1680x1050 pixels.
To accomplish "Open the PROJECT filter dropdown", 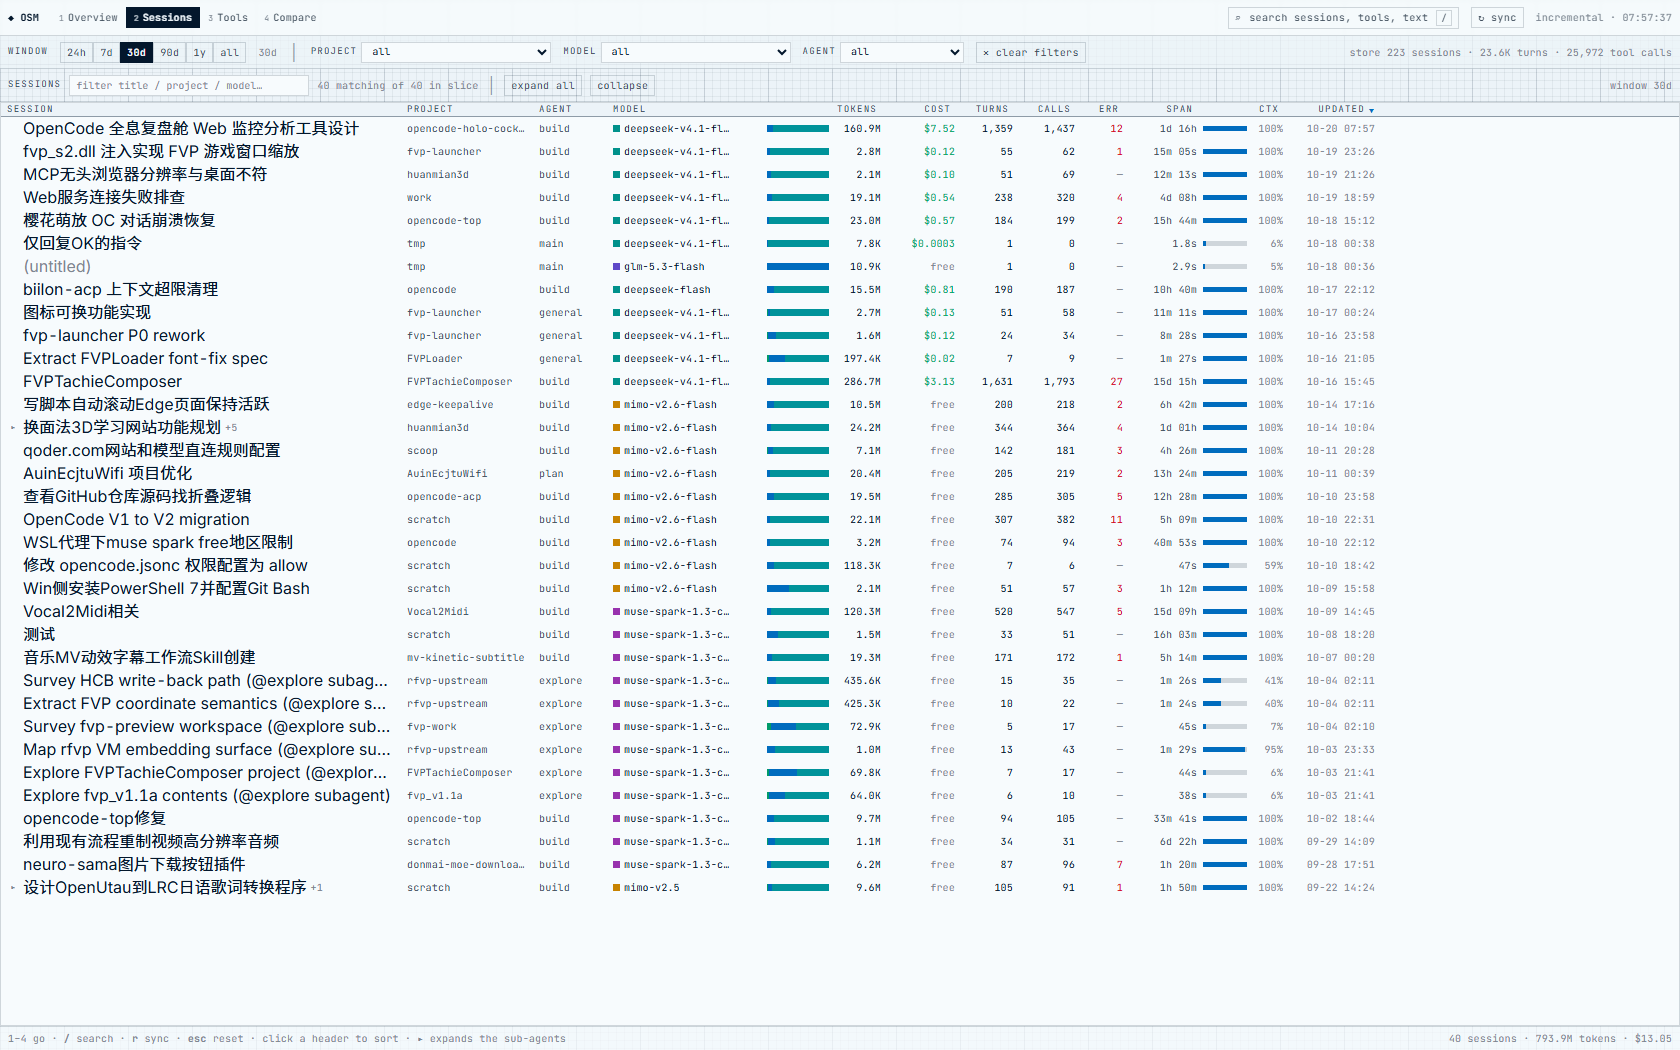I will tap(456, 52).
